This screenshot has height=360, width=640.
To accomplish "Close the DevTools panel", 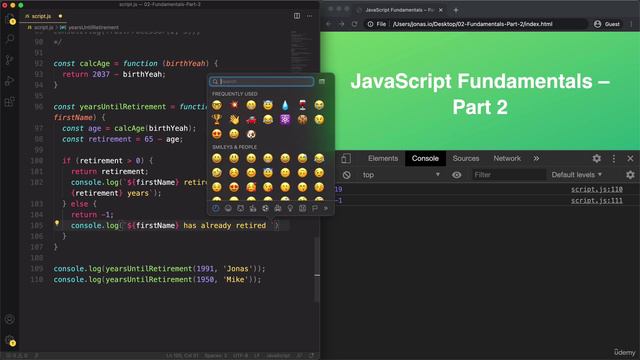I will tap(630, 158).
